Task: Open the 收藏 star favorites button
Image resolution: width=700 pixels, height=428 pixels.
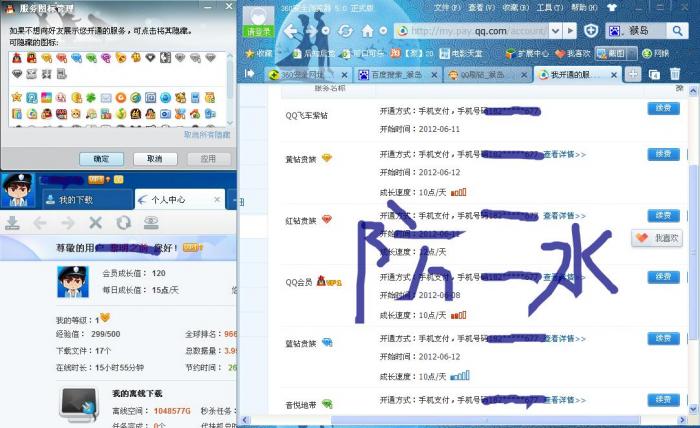Action: [x=258, y=54]
